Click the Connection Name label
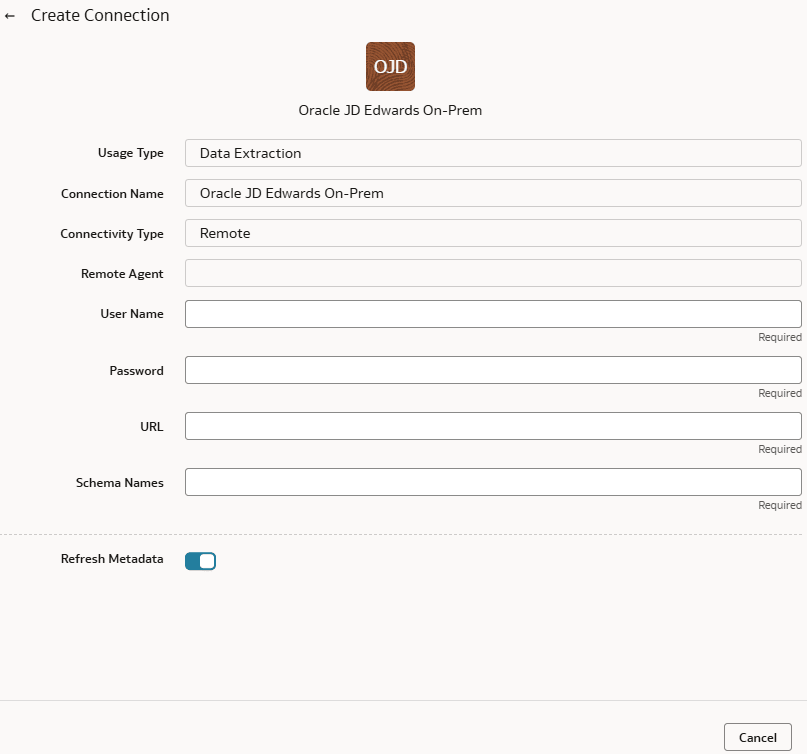Image resolution: width=807 pixels, height=754 pixels. click(112, 194)
